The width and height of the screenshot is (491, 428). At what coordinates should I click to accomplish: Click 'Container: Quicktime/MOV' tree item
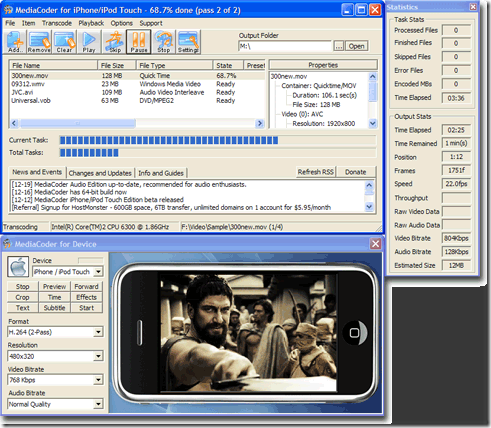[319, 86]
